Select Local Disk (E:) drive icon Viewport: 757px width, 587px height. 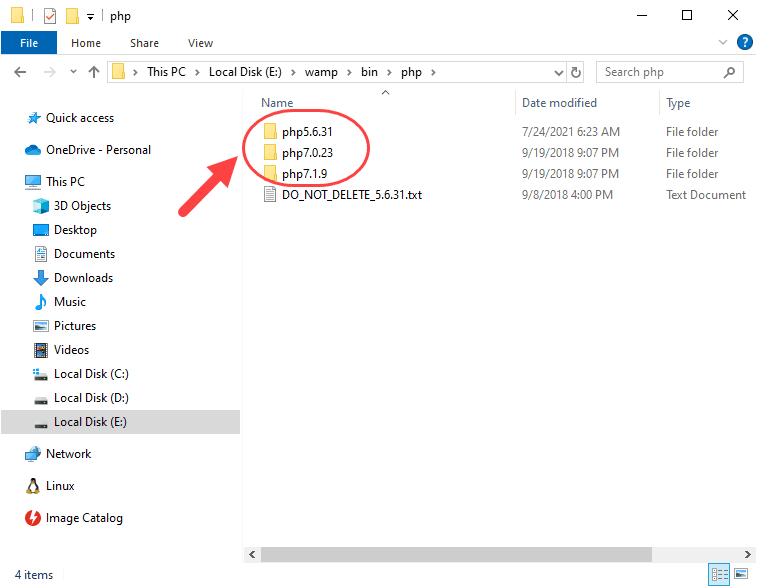(41, 424)
